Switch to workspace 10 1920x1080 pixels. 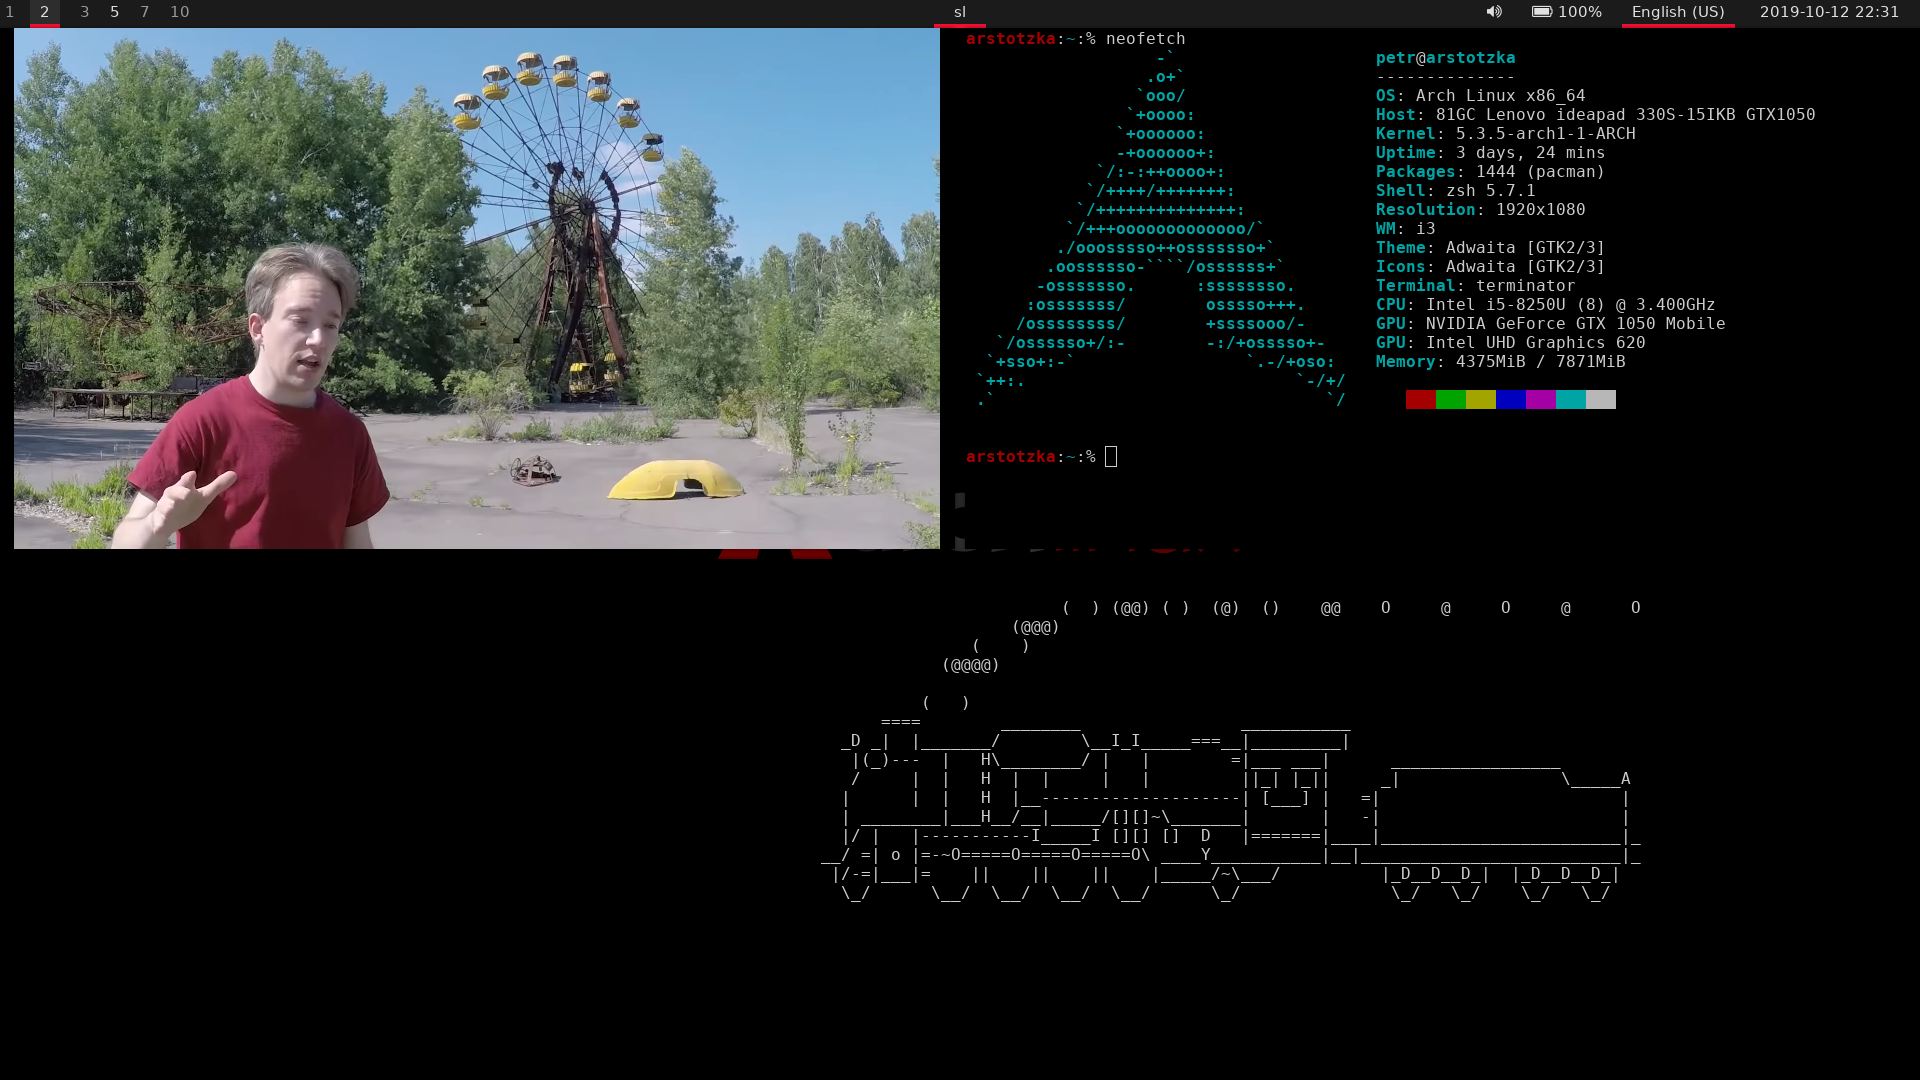coord(179,12)
